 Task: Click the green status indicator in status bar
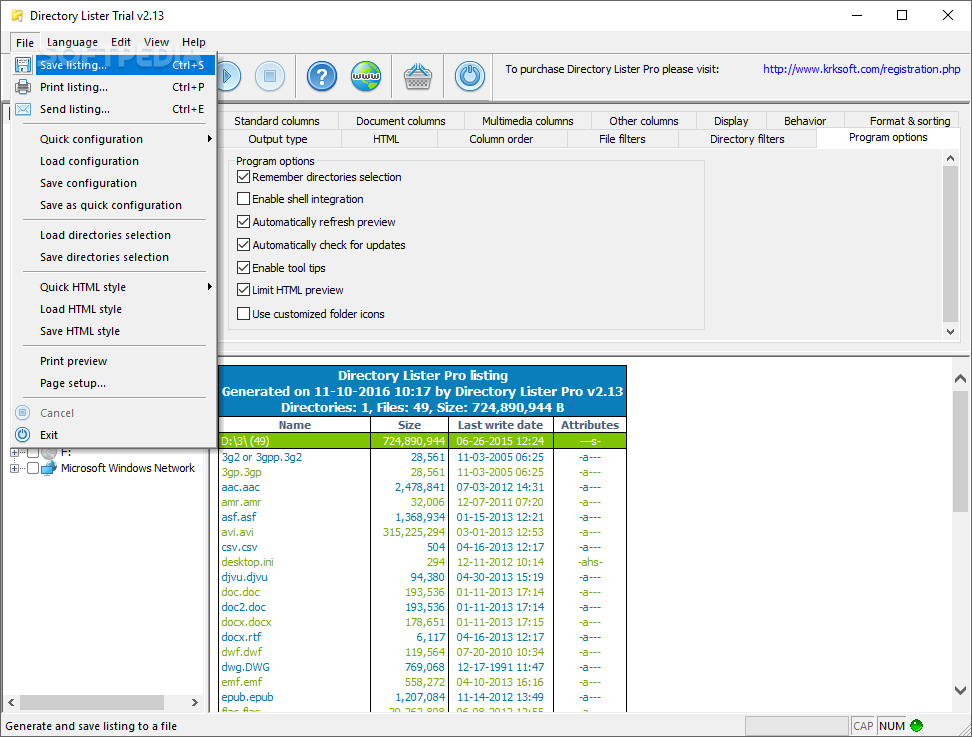click(x=917, y=726)
